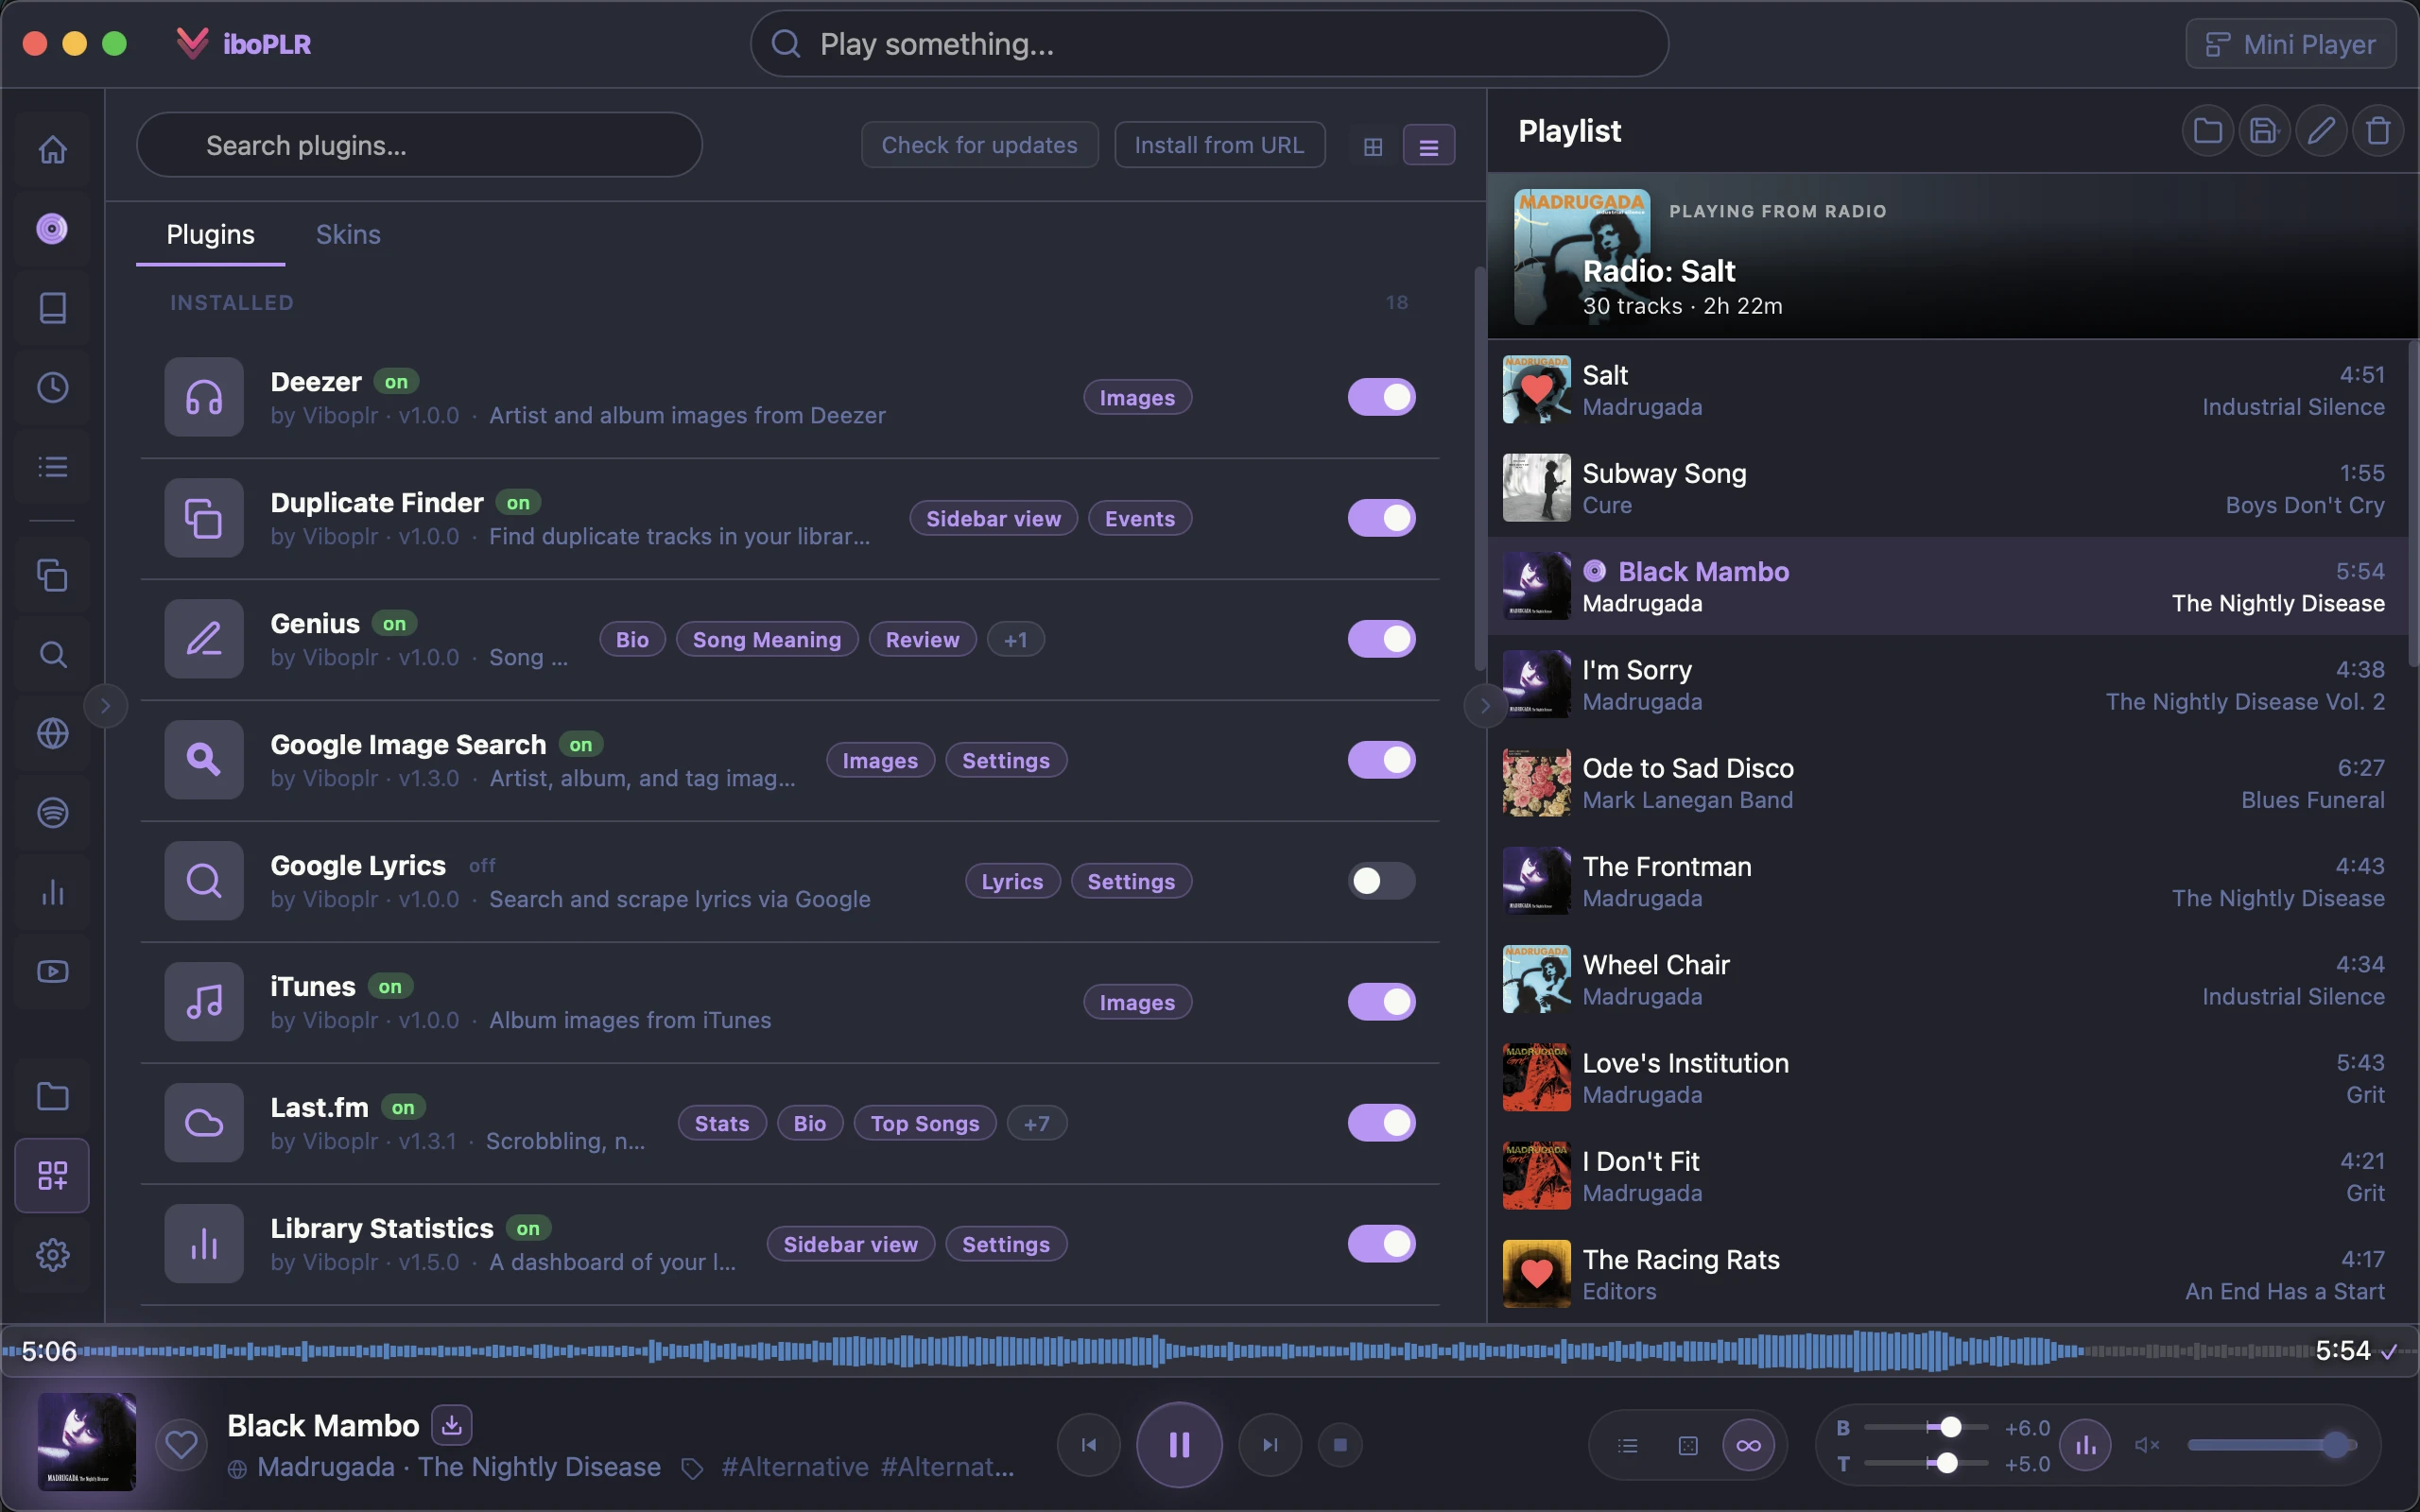Skip to next track

click(1270, 1445)
